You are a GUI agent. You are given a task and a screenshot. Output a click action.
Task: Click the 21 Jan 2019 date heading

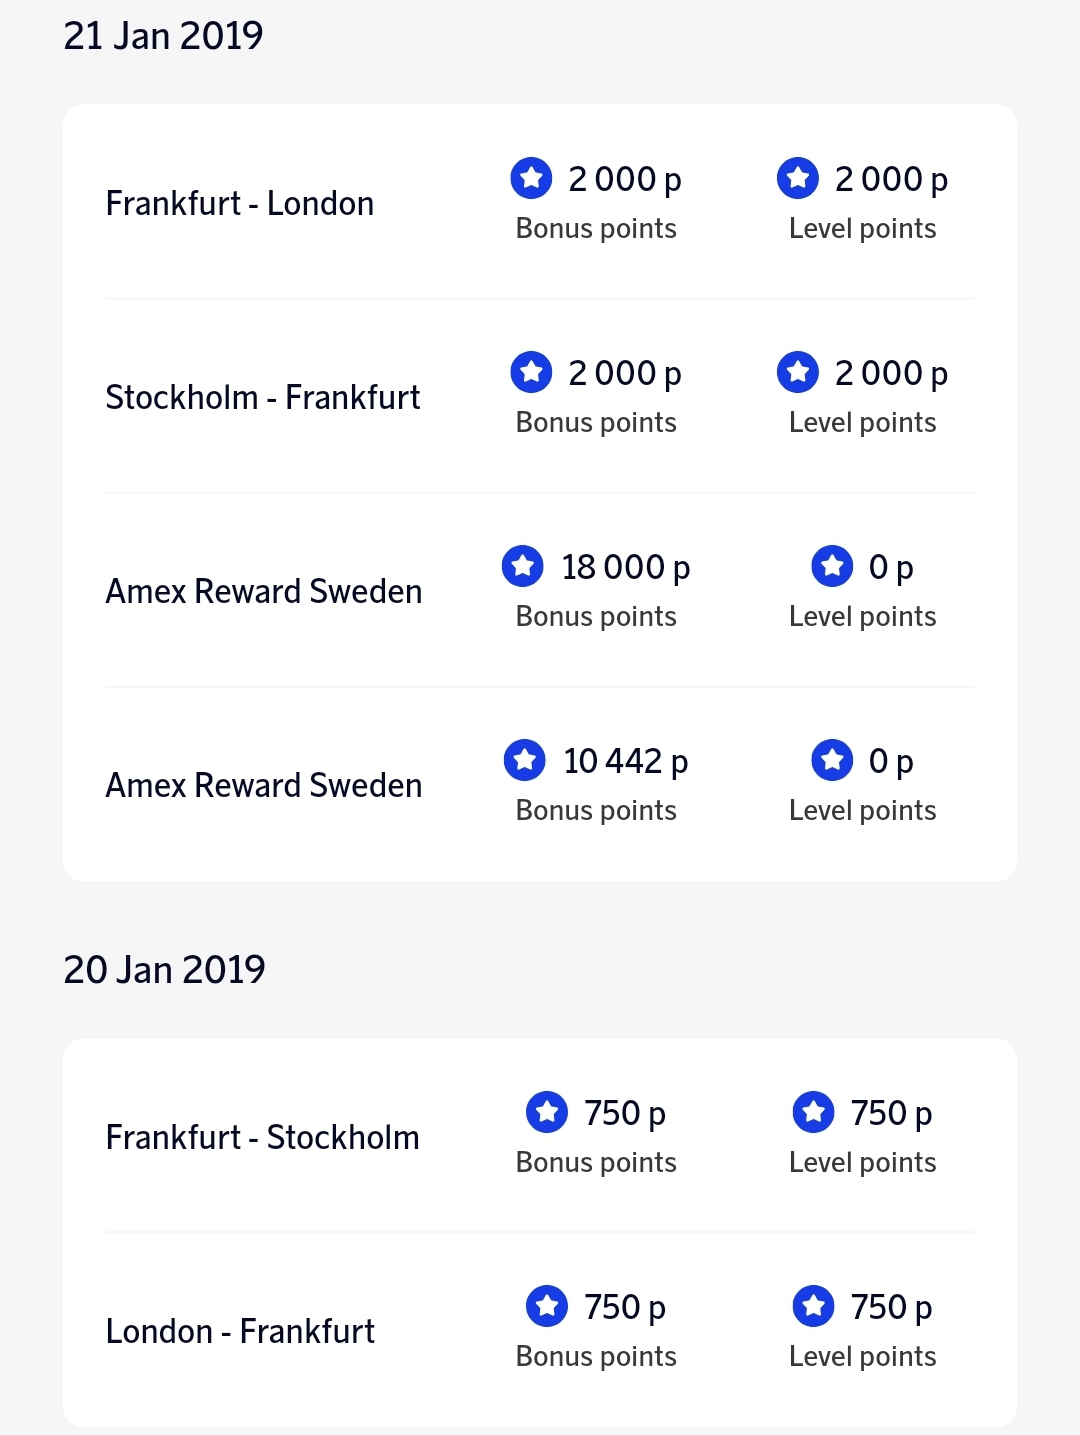point(163,36)
